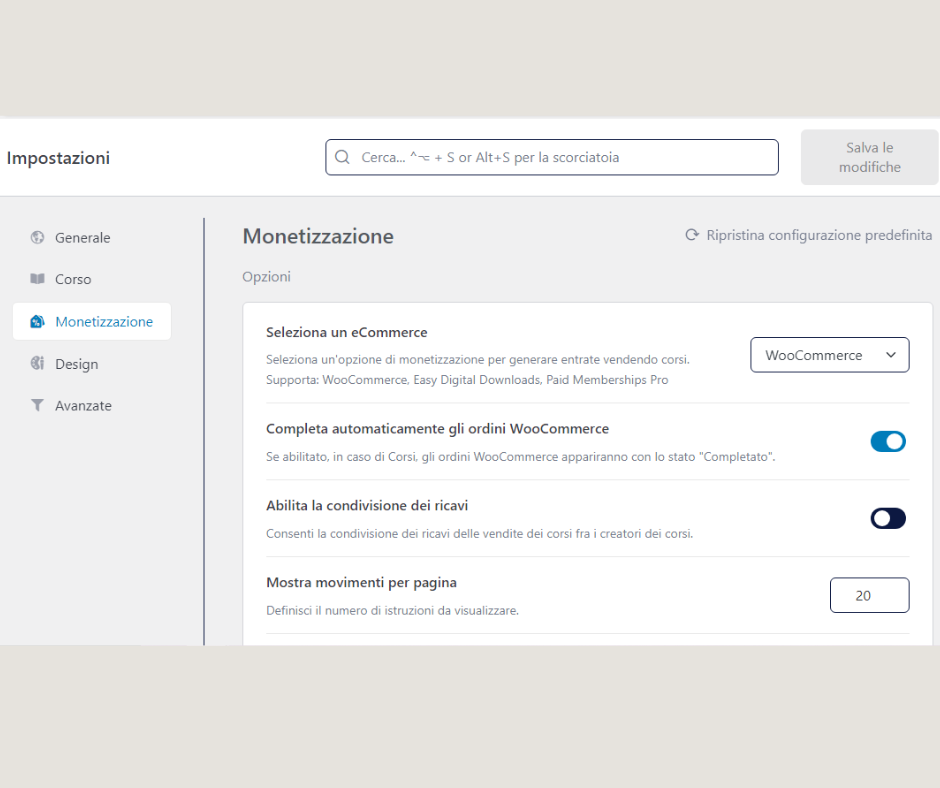940x788 pixels.
Task: Click the globe icon next to Generale
Action: [x=37, y=238]
